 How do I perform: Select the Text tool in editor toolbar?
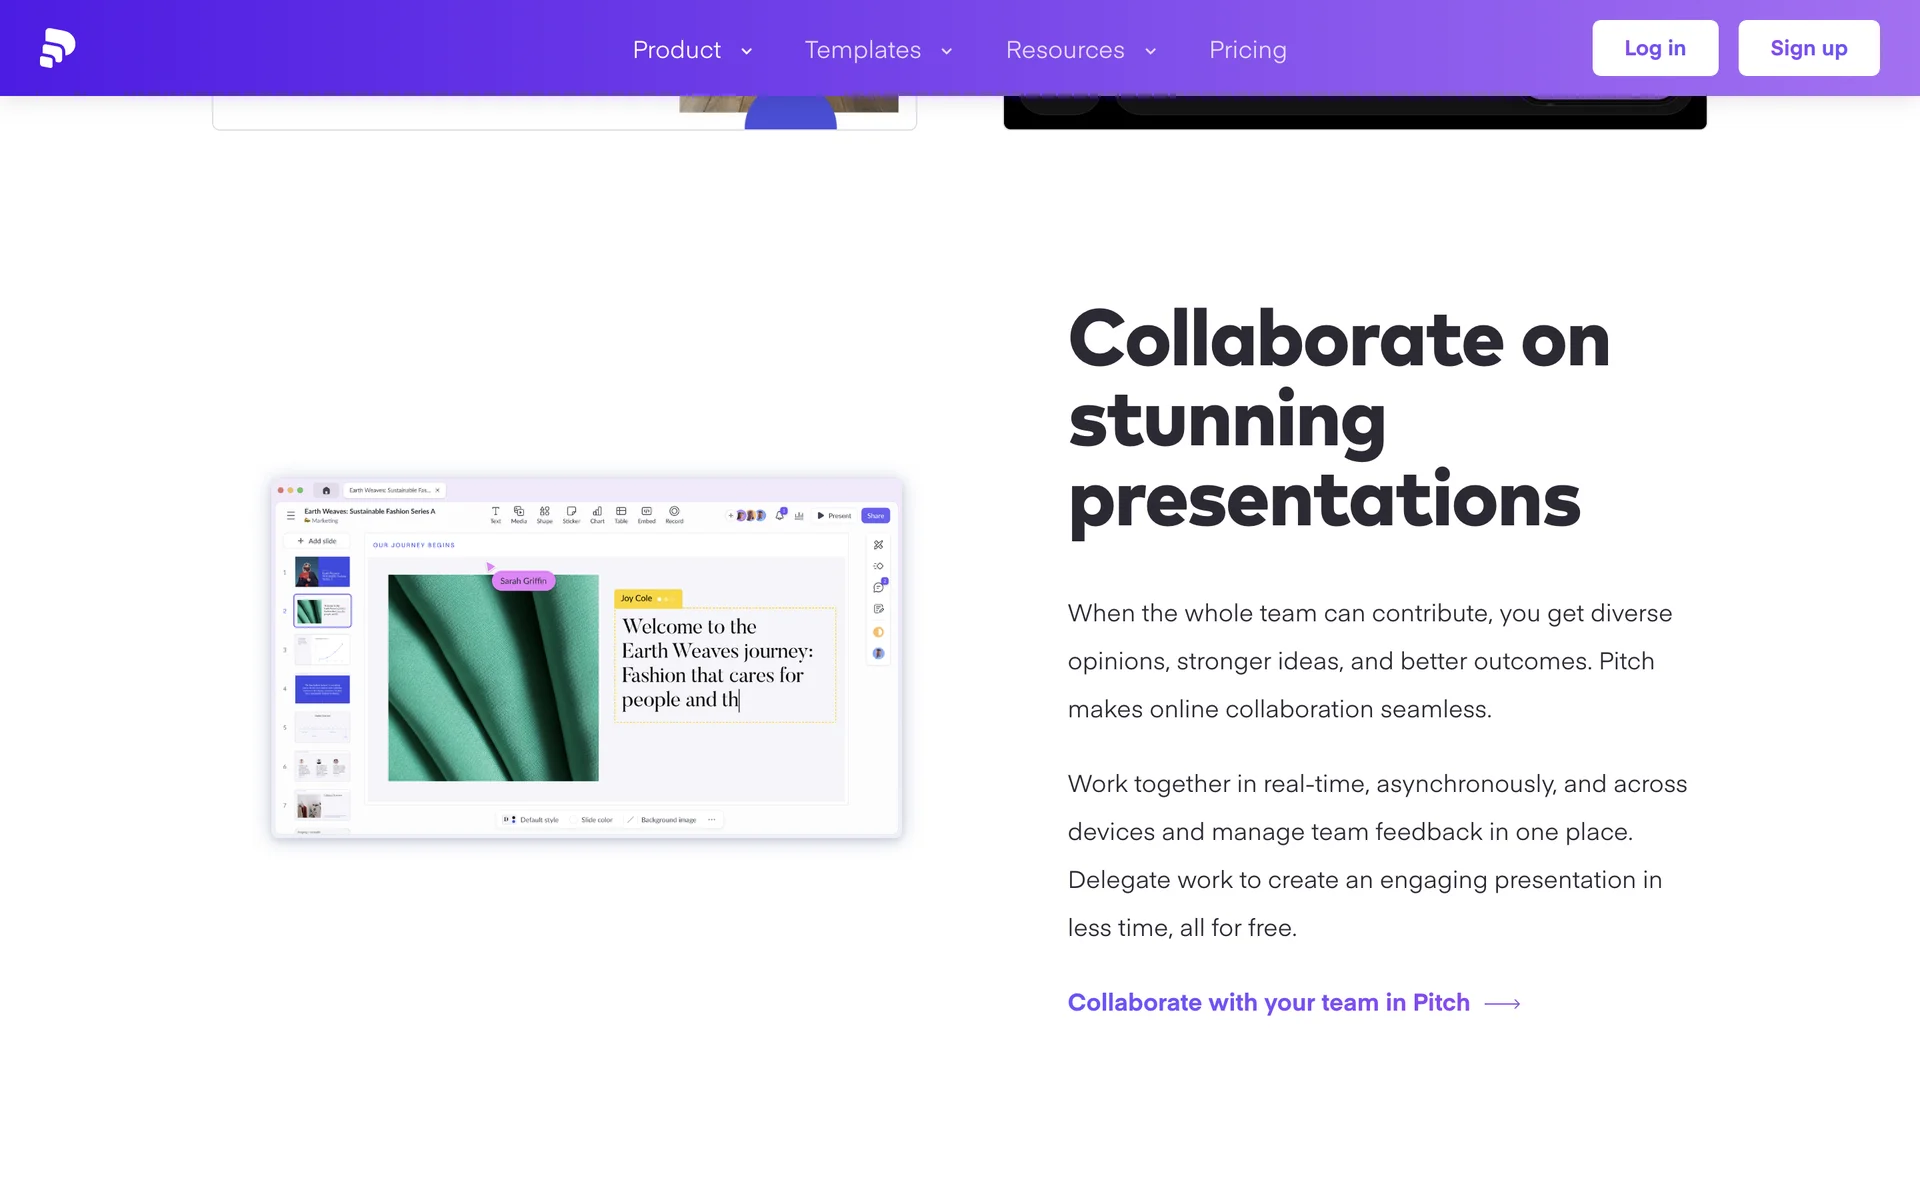(x=495, y=514)
